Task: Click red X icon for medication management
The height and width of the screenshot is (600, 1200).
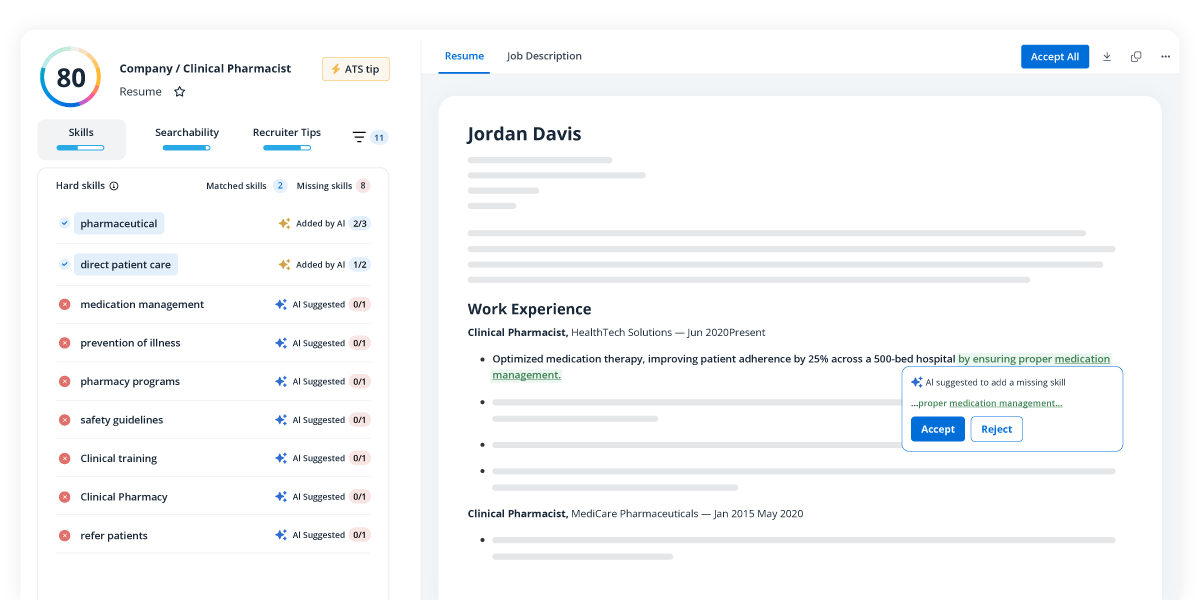Action: tap(65, 304)
